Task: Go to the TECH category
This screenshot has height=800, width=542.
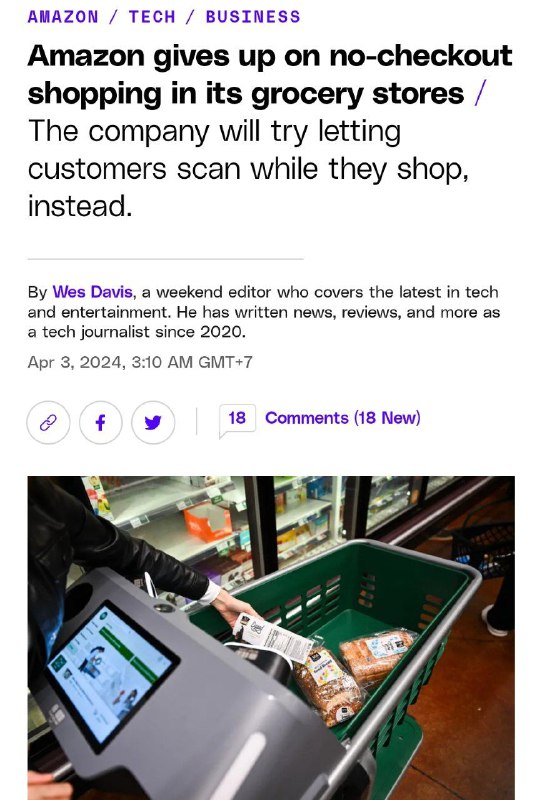Action: [152, 17]
